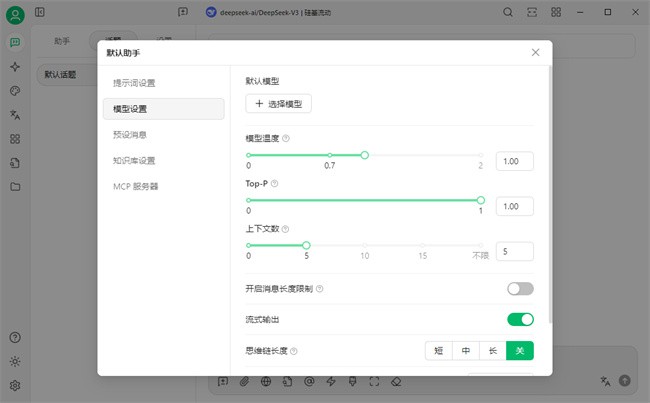
Task: Click the context count slider handle
Action: pyautogui.click(x=306, y=245)
